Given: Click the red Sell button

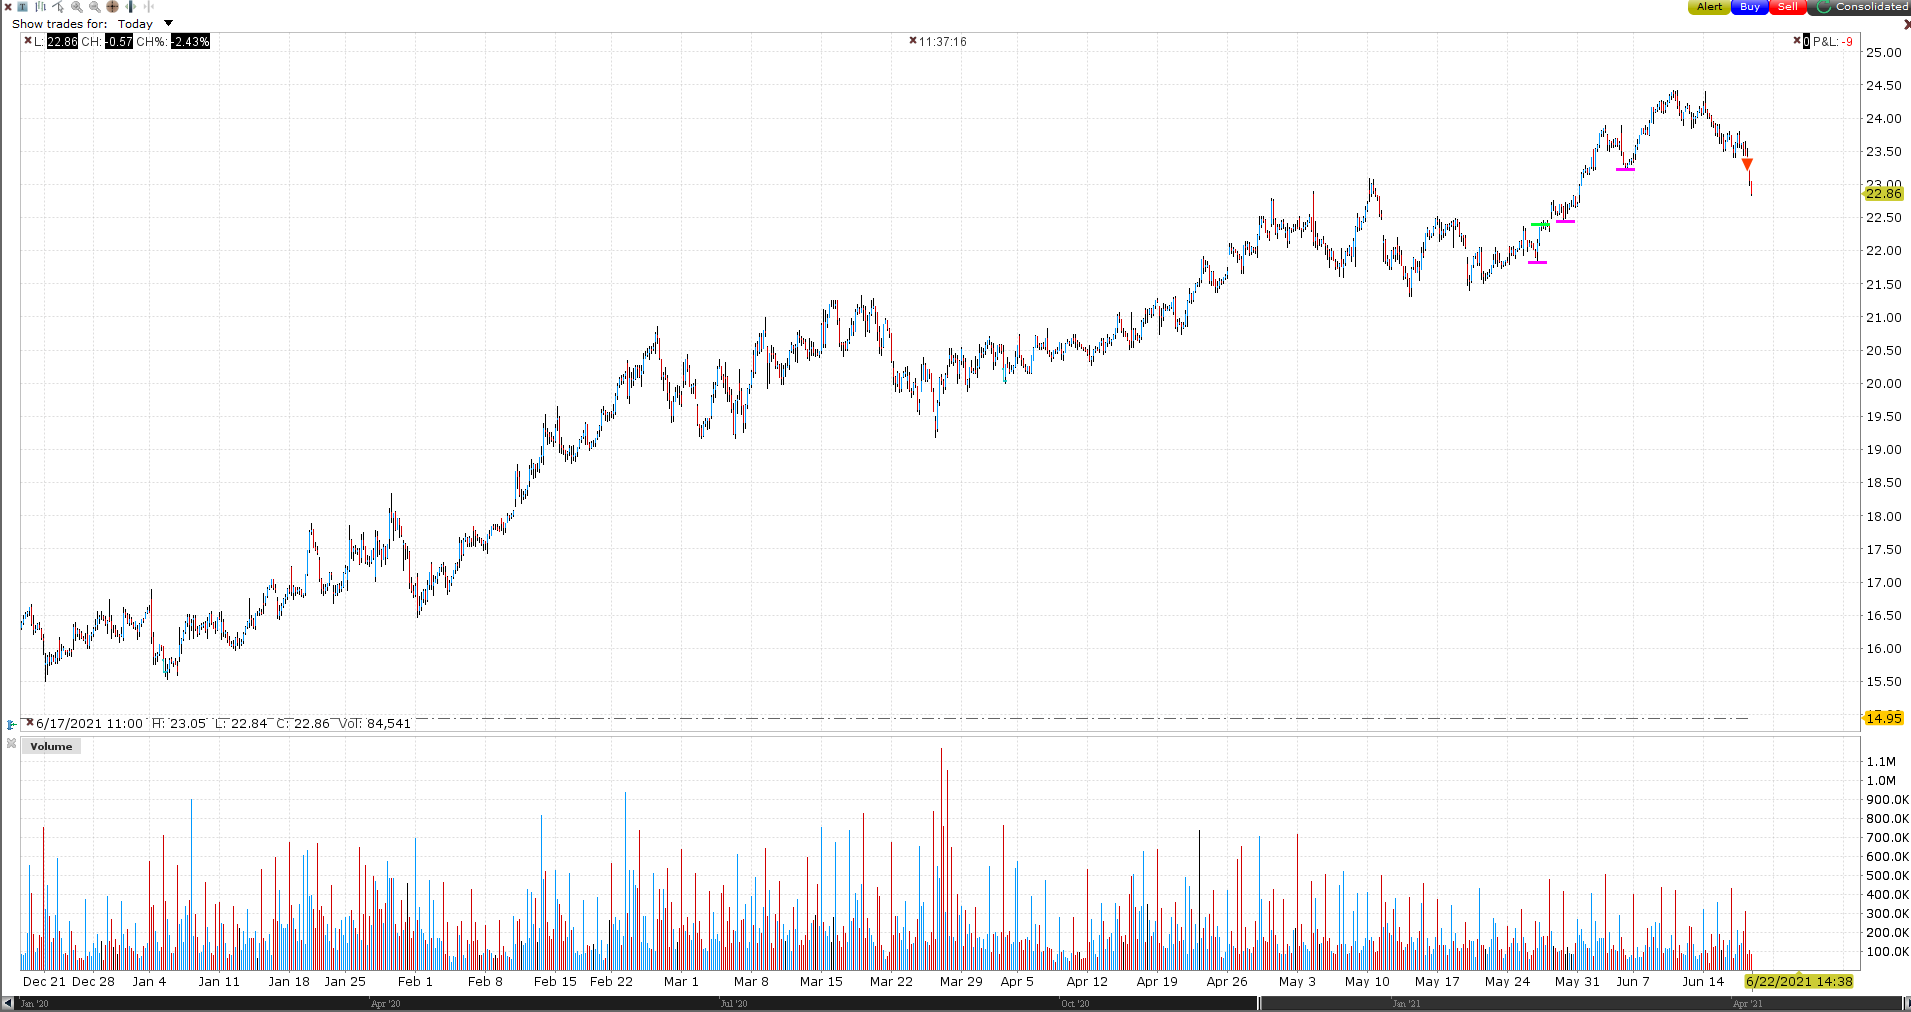Looking at the screenshot, I should click(1788, 7).
